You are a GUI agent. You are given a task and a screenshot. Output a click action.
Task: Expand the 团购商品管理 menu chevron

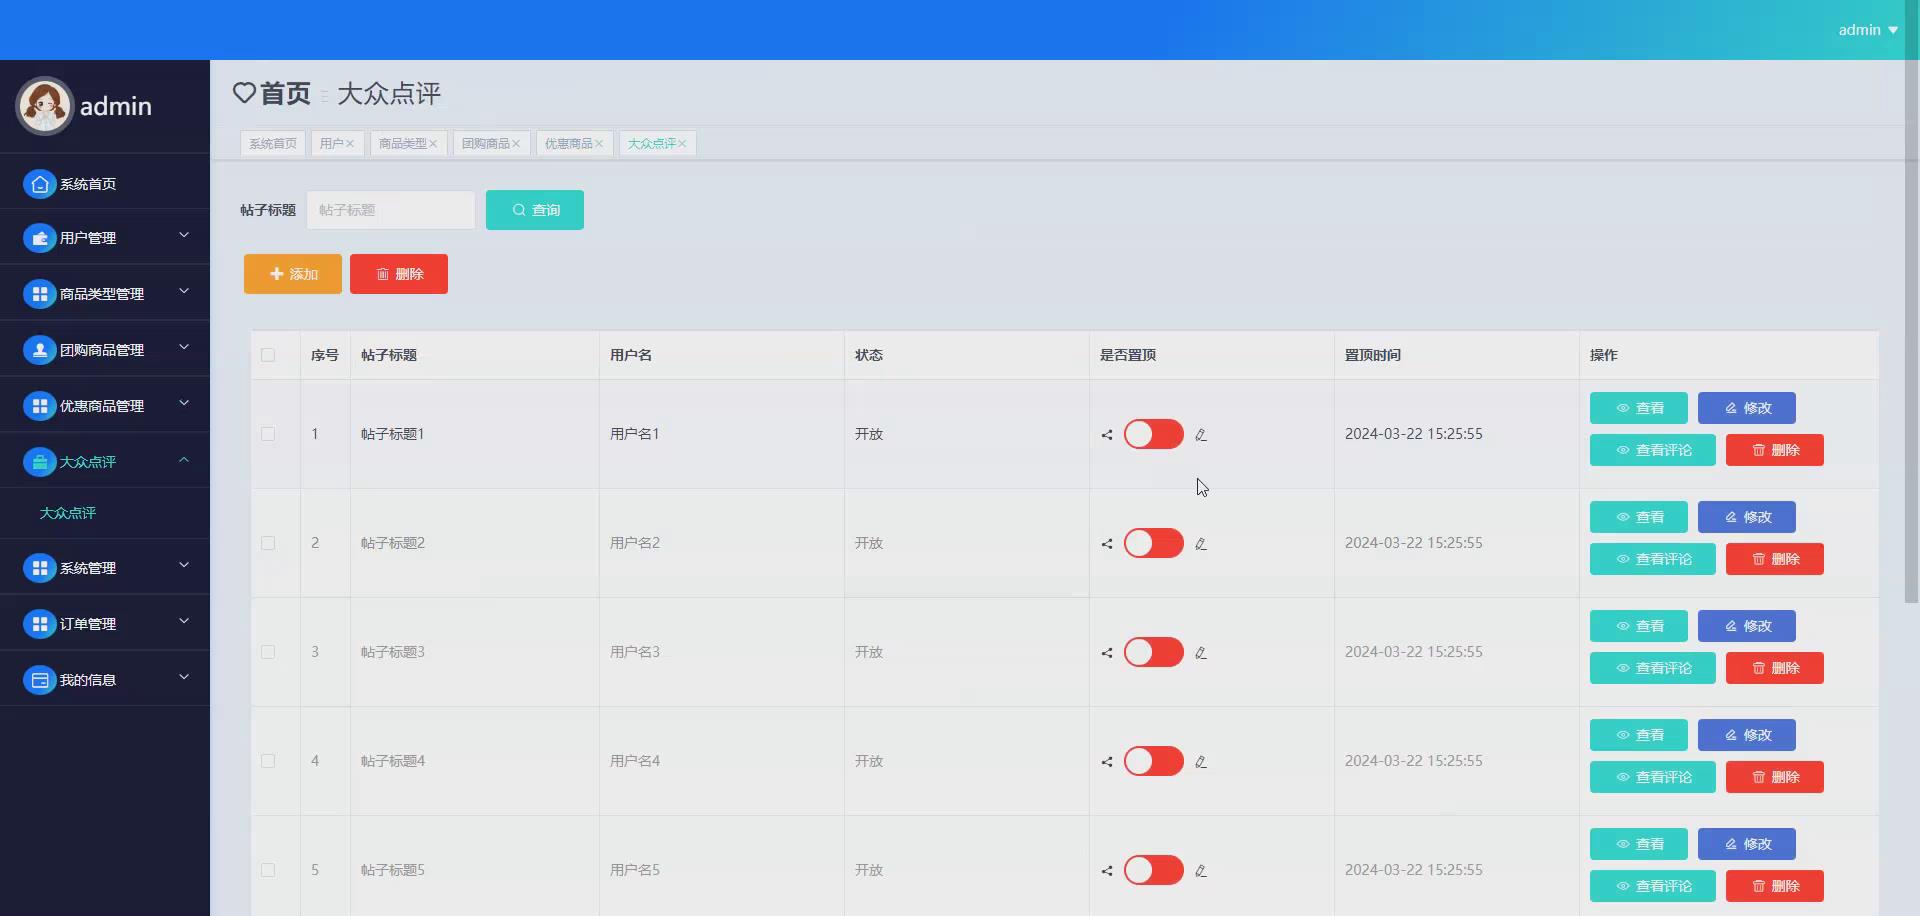coord(184,347)
